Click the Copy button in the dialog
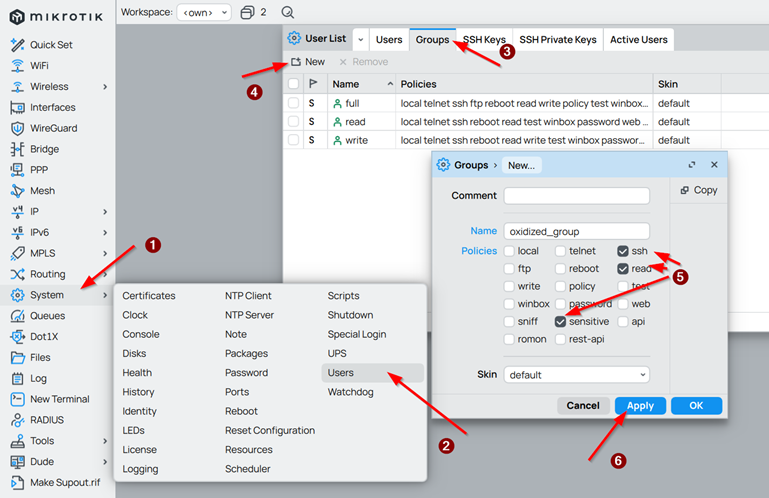The image size is (769, 498). [699, 190]
